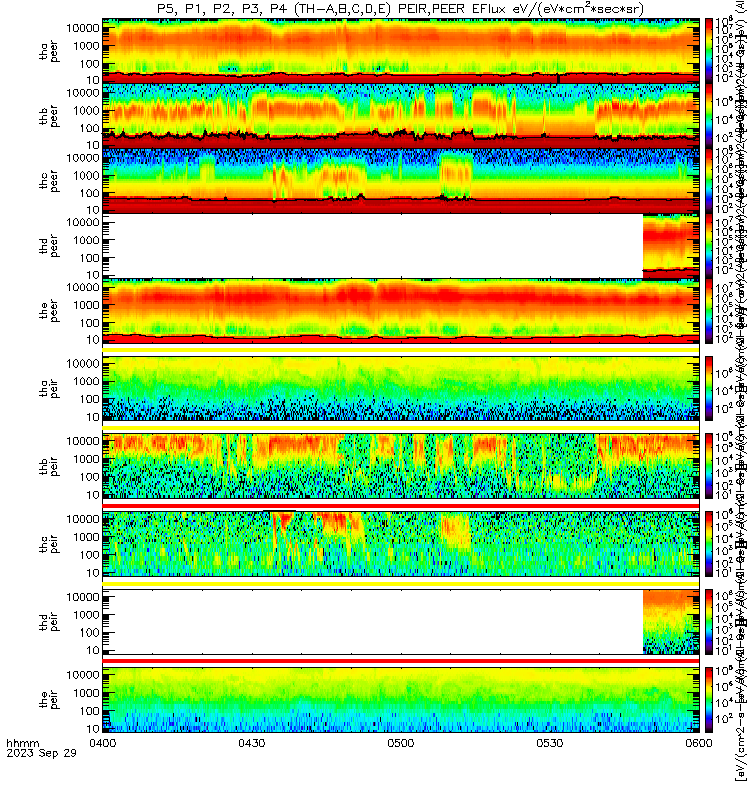Click inside the tha peir ion spectrogram

point(401,388)
